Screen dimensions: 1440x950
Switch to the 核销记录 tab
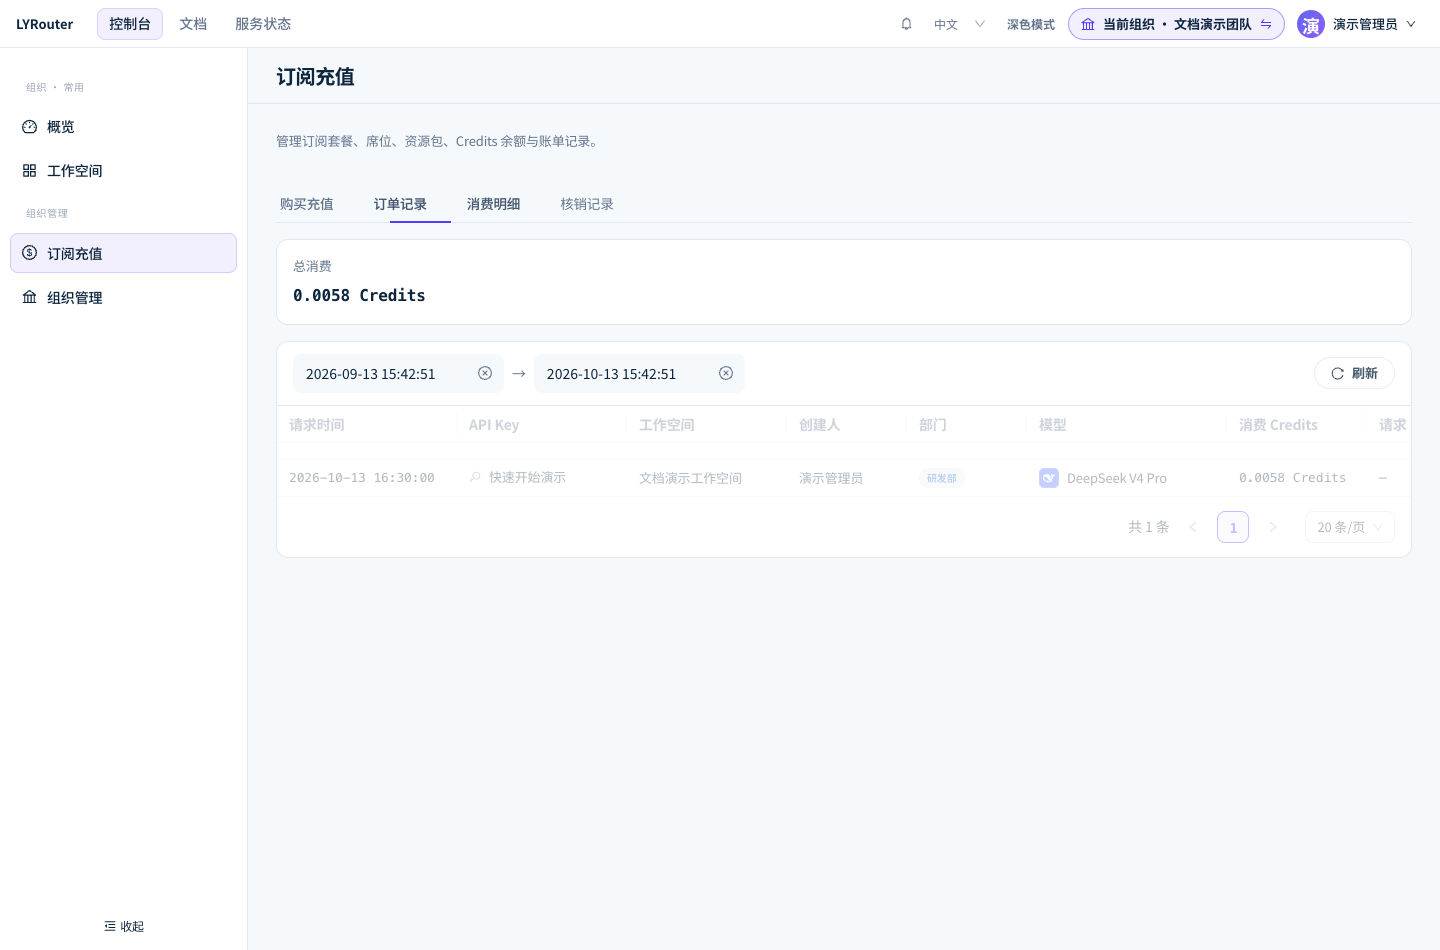coord(587,204)
